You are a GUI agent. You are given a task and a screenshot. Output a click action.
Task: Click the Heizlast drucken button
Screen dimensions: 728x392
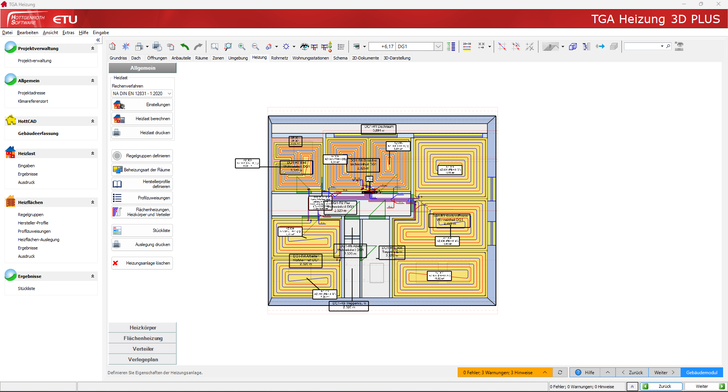(142, 133)
